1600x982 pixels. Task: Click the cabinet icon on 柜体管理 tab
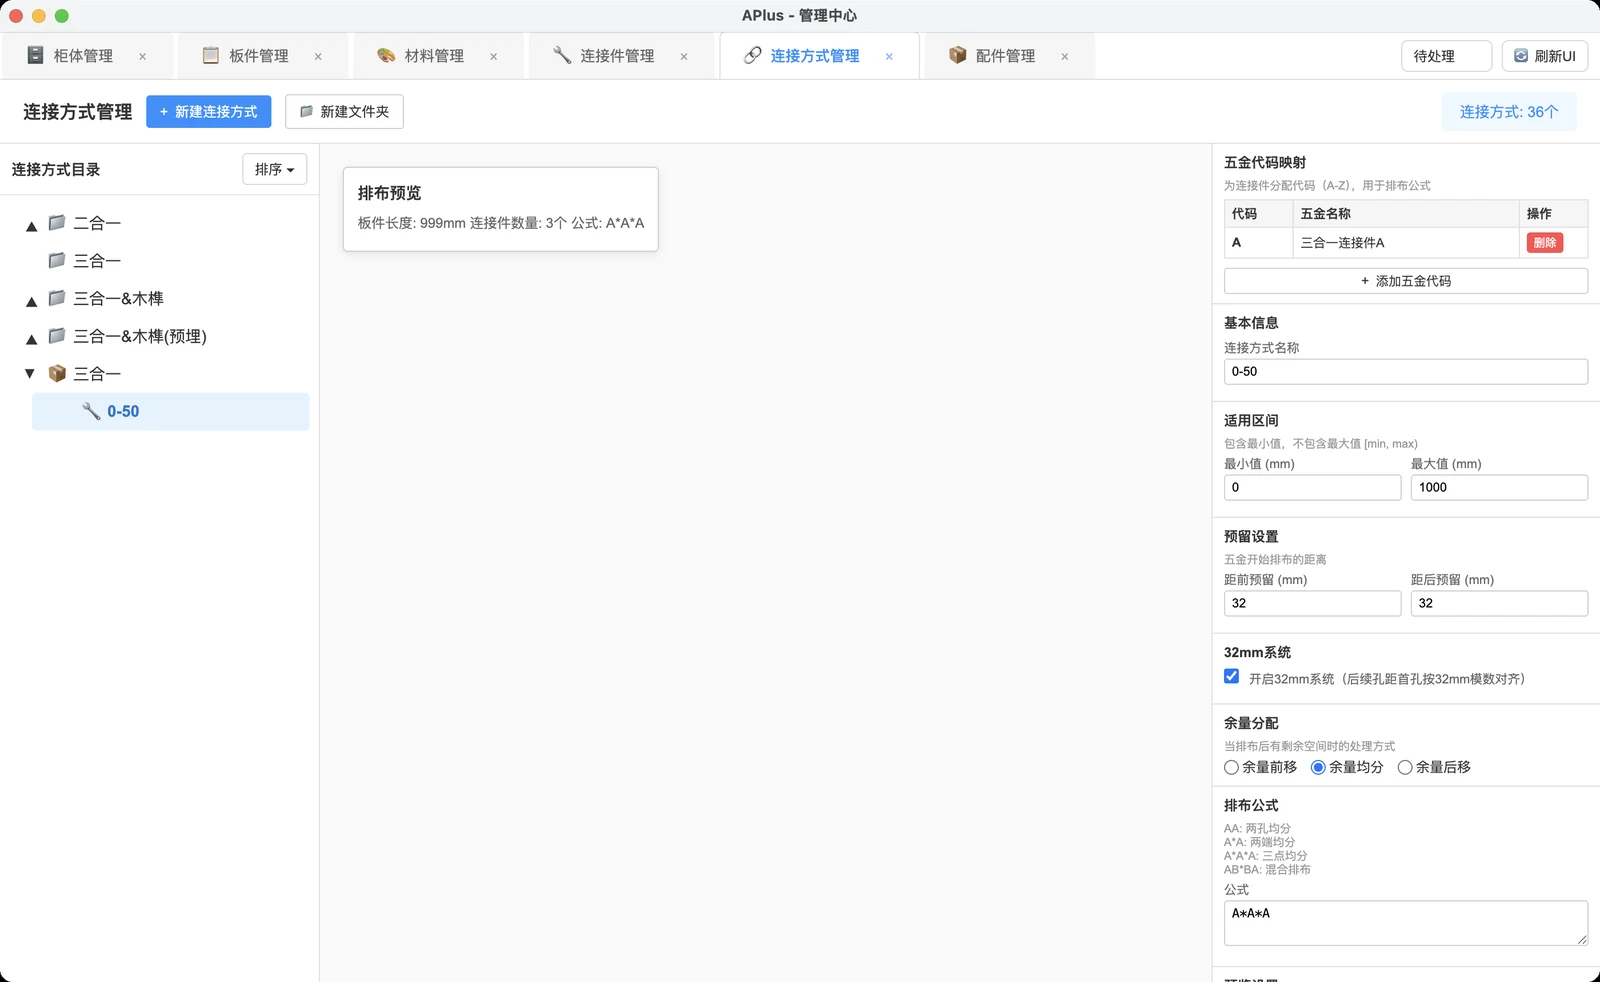click(36, 55)
